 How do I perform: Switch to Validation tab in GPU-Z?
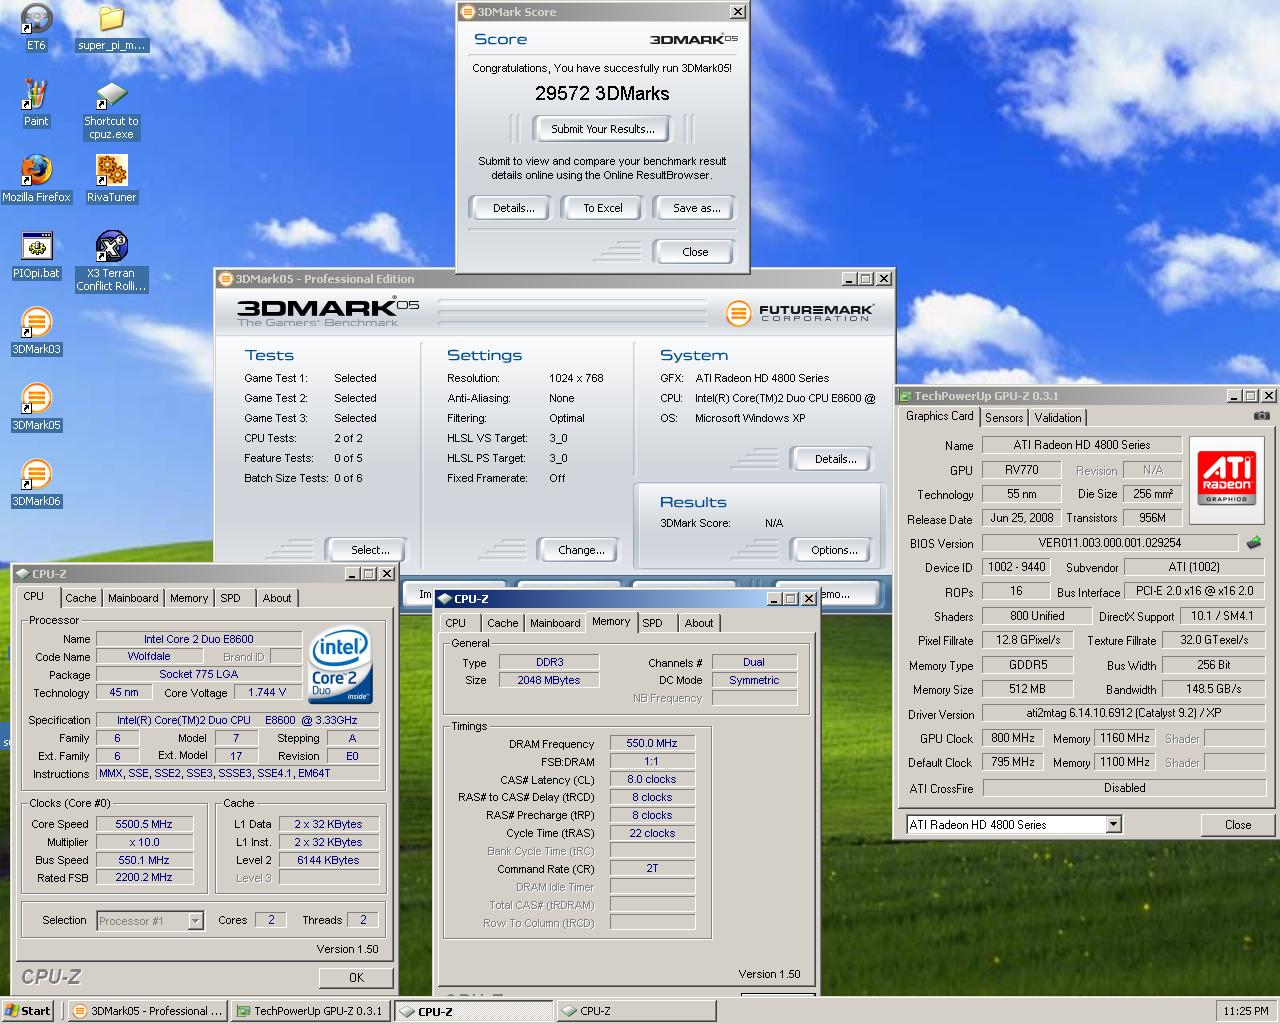tap(1058, 418)
